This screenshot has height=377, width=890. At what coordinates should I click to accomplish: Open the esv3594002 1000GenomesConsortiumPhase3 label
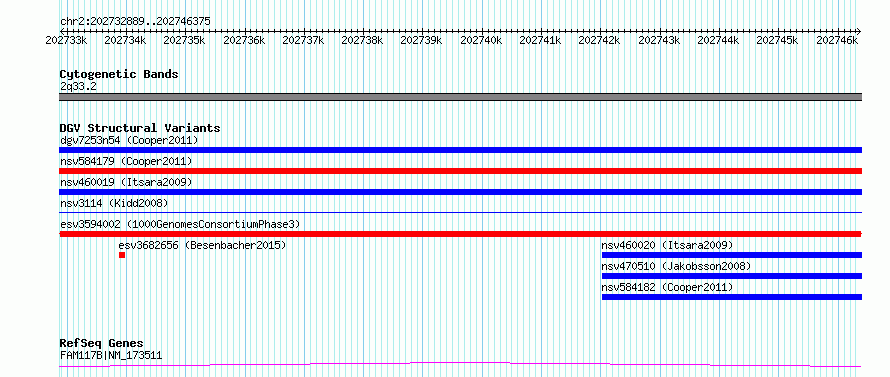180,224
